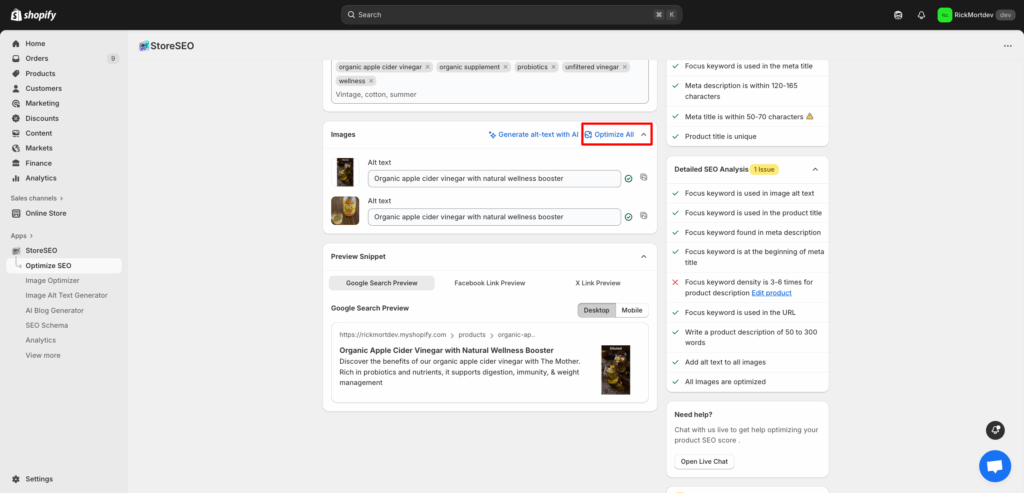This screenshot has height=493, width=1024.
Task: Open the notifications bell icon
Action: coord(921,15)
